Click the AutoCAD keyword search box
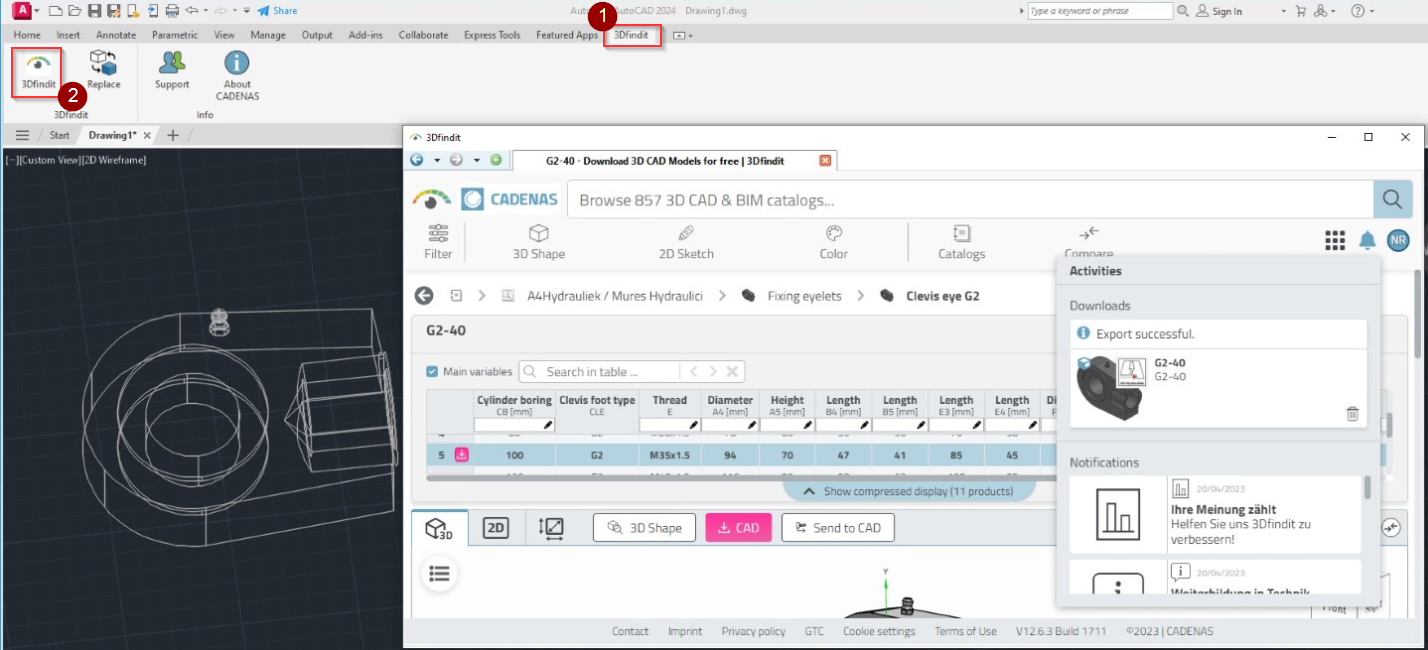The image size is (1428, 650). [x=1100, y=11]
